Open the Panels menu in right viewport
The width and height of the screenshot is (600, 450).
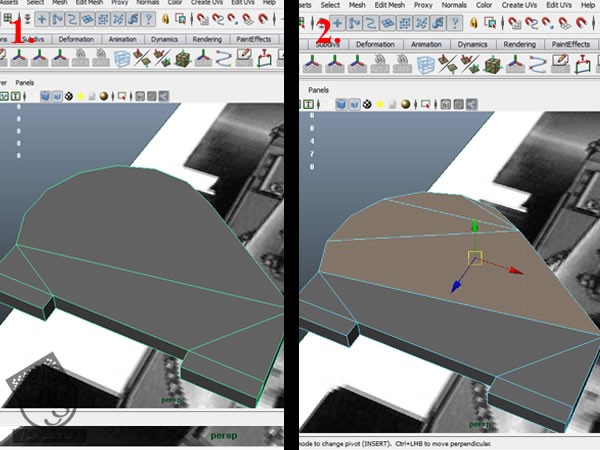pos(318,89)
